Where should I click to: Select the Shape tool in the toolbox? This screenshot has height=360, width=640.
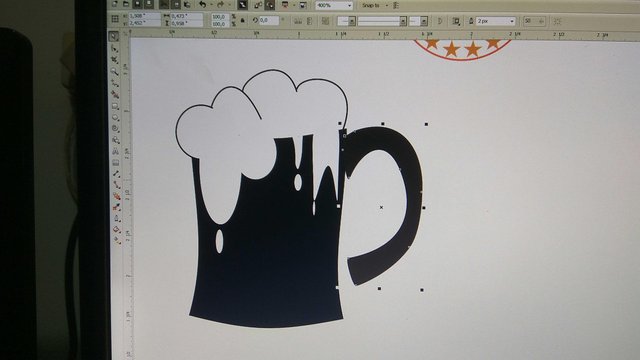(114, 49)
